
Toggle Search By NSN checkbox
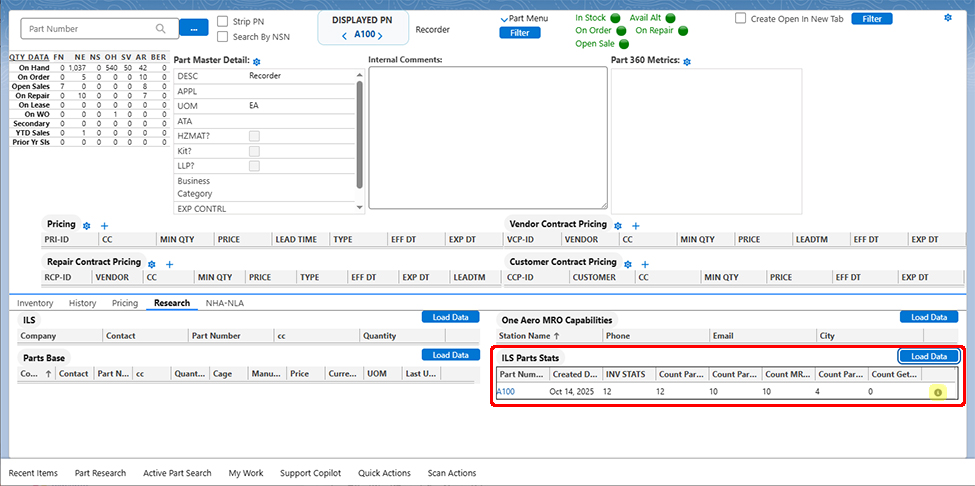[x=223, y=37]
